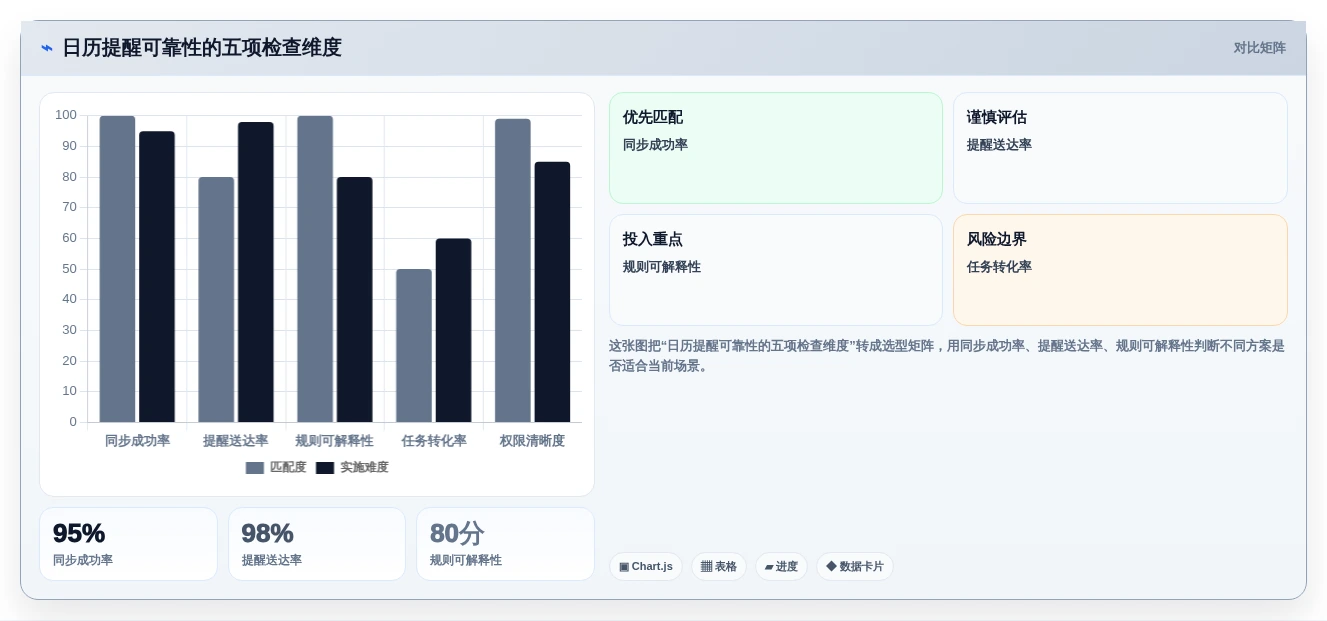Click the 同步成功率 匹配度 bar
Viewport: 1327px width, 621px height.
pyautogui.click(x=117, y=269)
